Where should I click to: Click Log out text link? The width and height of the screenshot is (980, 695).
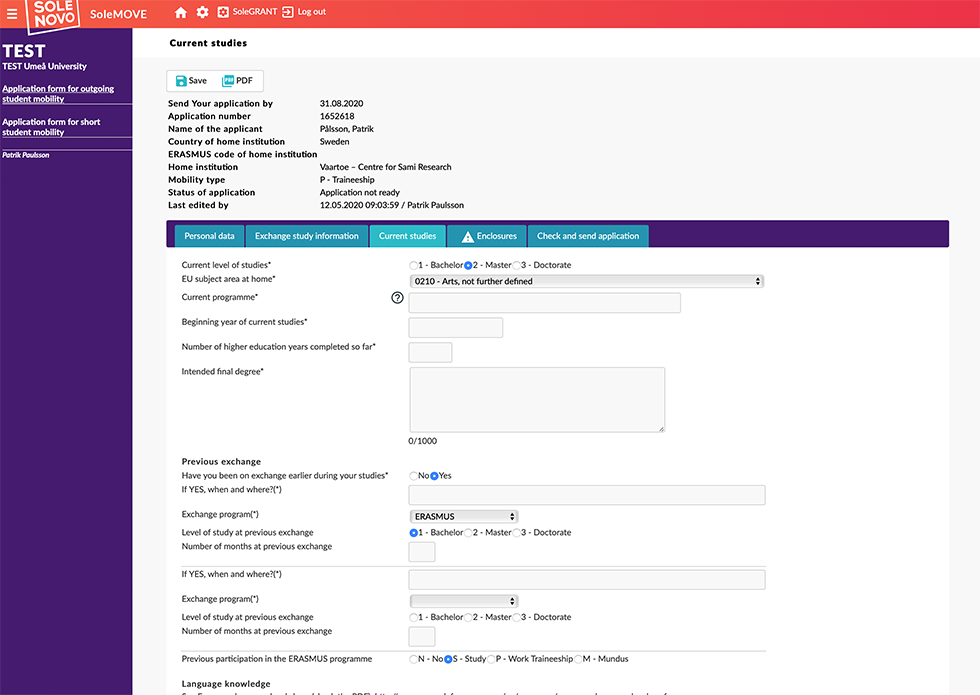[312, 12]
